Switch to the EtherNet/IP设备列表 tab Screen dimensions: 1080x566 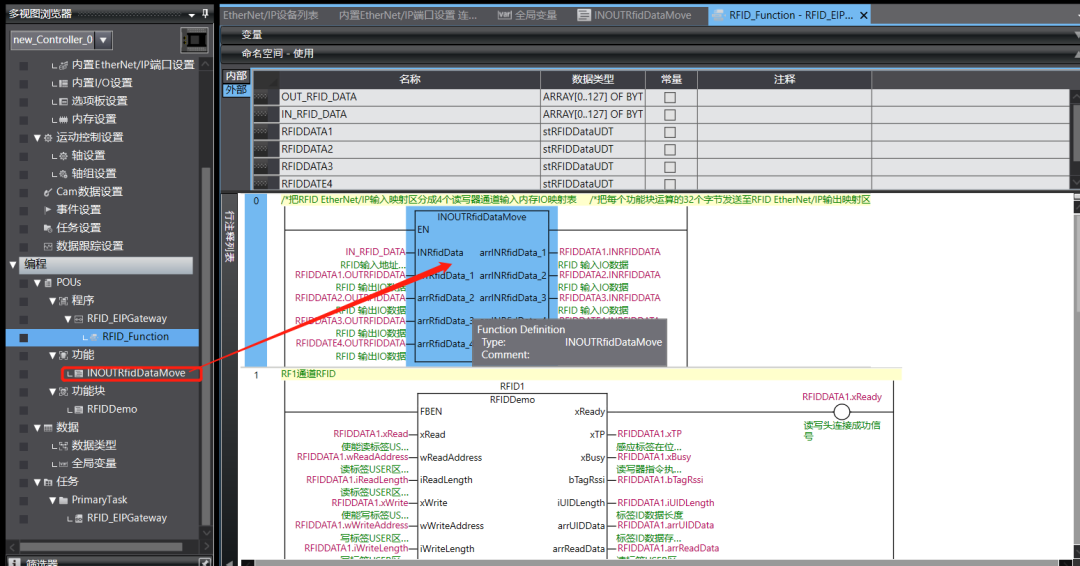pyautogui.click(x=271, y=15)
